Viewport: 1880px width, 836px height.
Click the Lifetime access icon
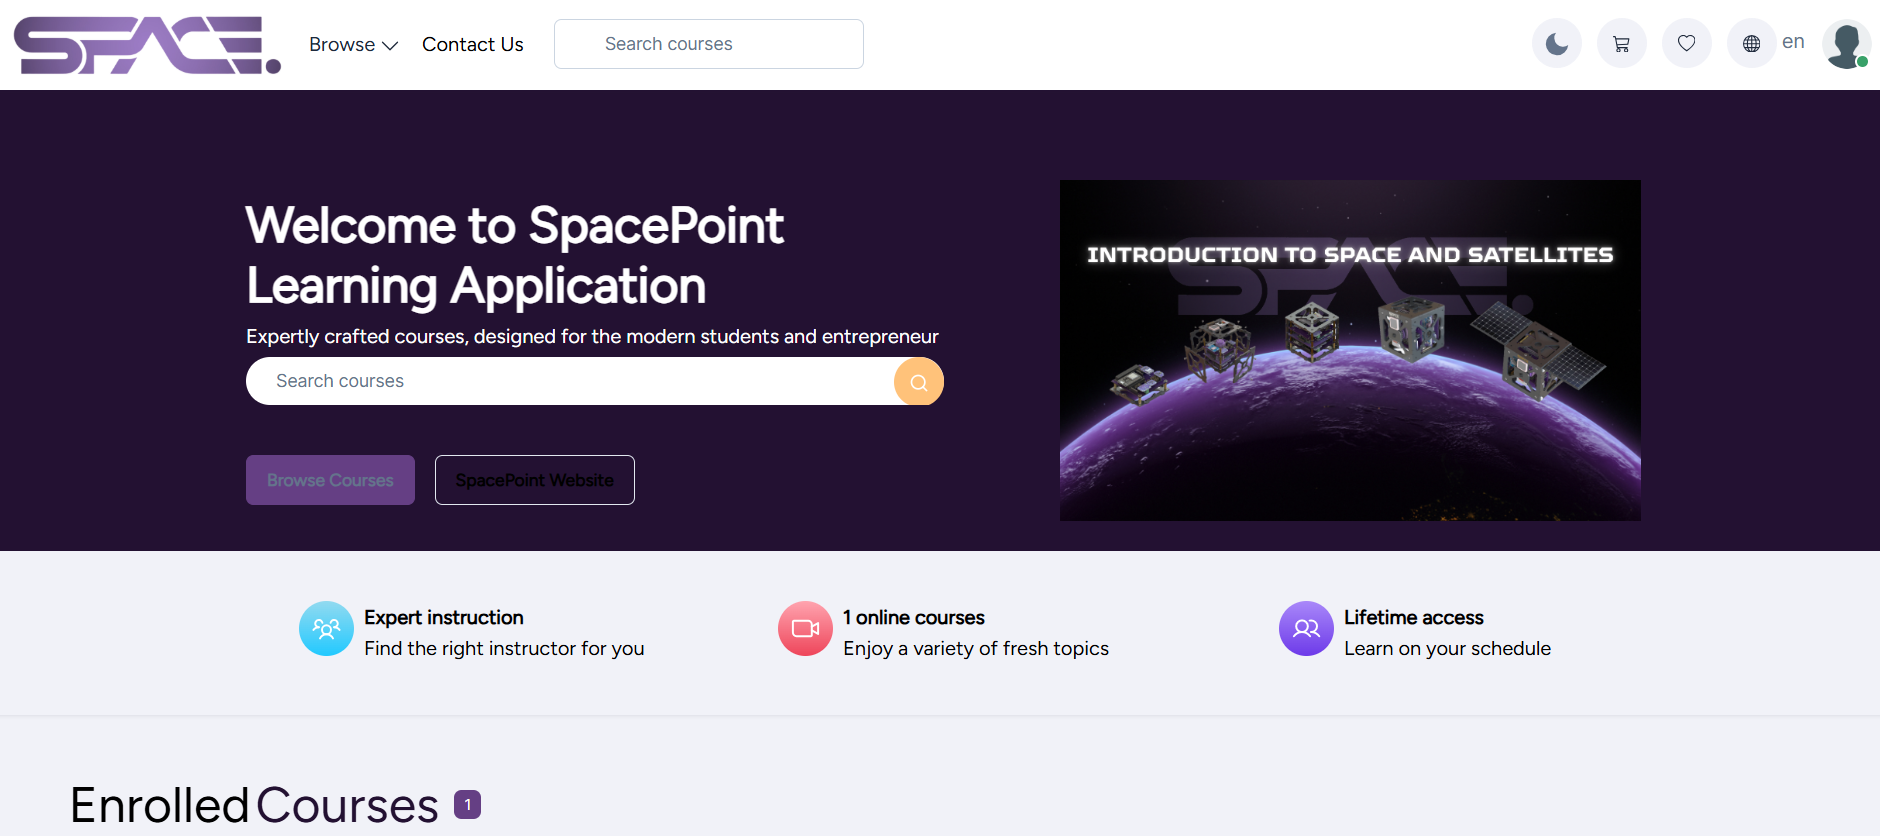(x=1306, y=629)
